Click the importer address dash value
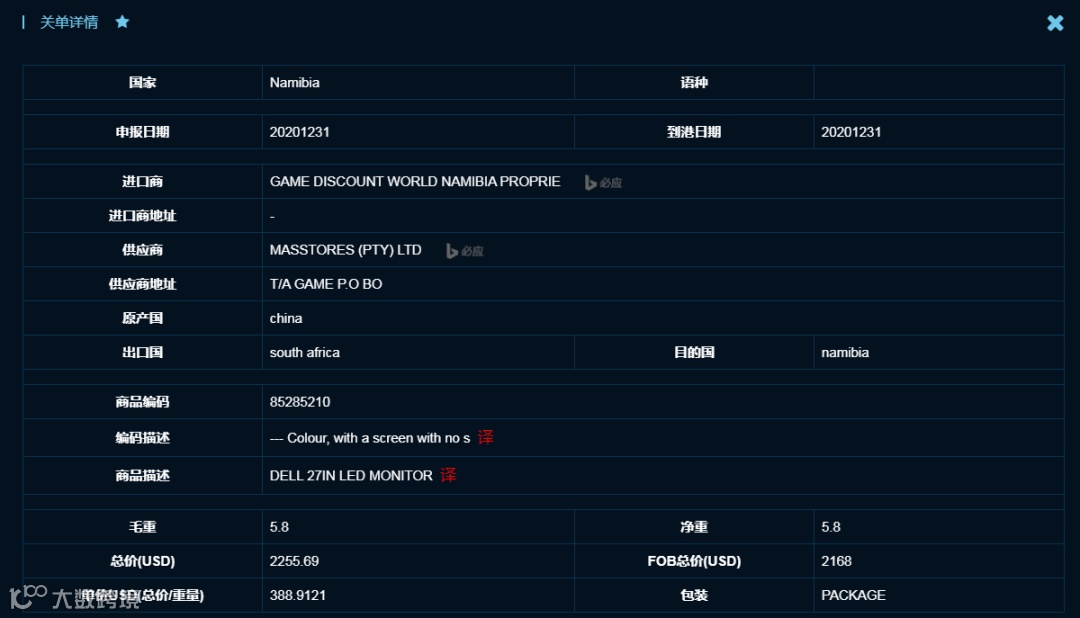1080x618 pixels. [x=272, y=216]
